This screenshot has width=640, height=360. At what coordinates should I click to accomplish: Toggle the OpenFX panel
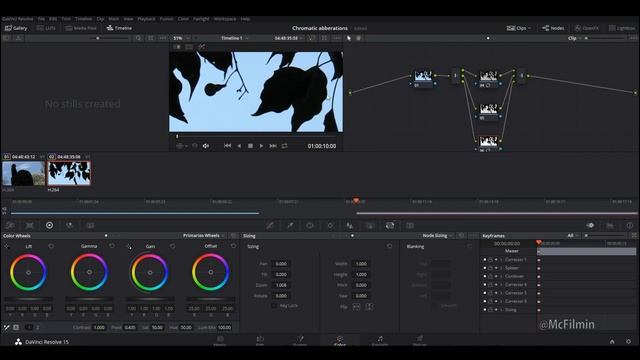(587, 28)
